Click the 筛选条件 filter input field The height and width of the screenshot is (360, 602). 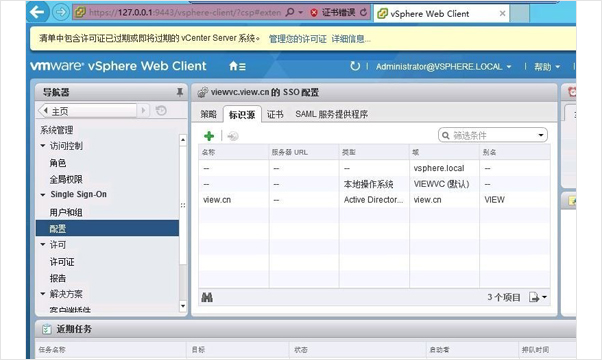(x=493, y=135)
